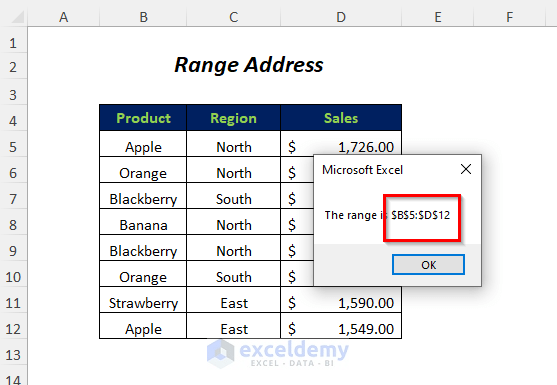Select the East cell in row 11

233,300
